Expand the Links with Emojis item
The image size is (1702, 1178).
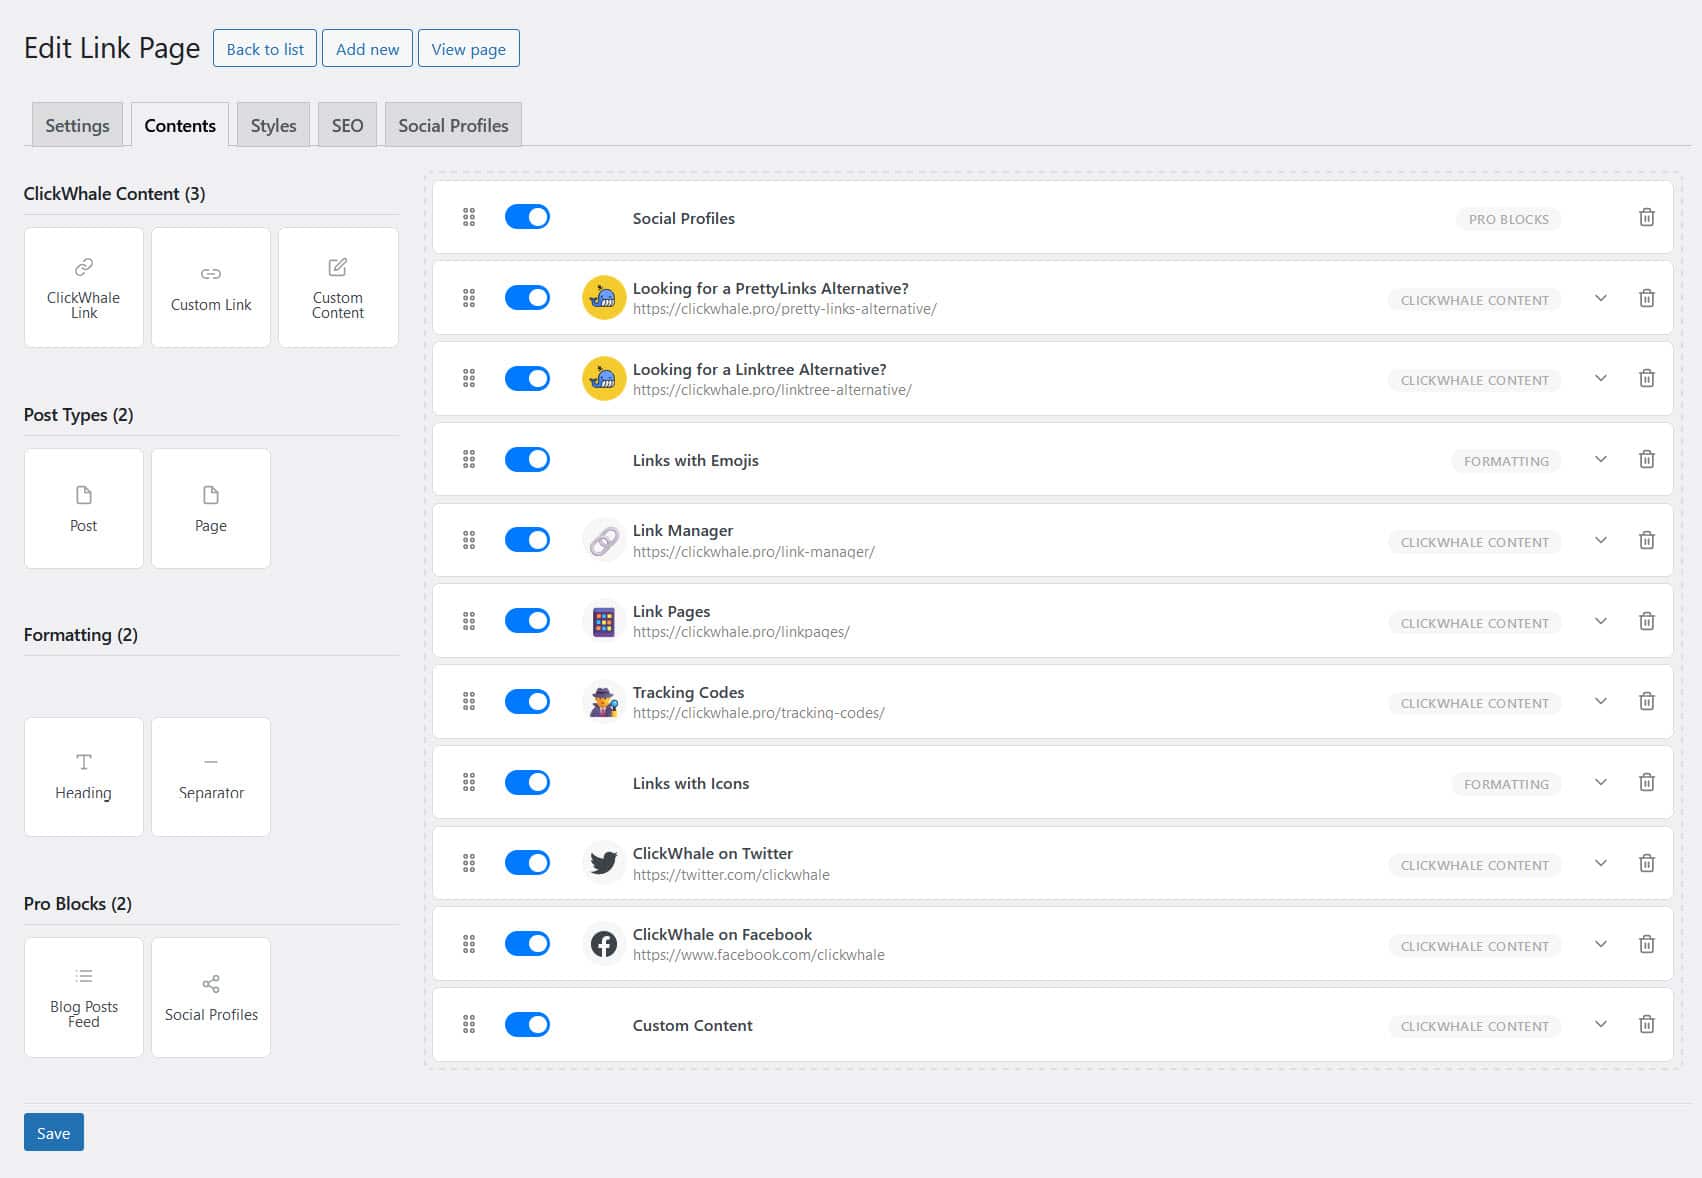pyautogui.click(x=1600, y=460)
